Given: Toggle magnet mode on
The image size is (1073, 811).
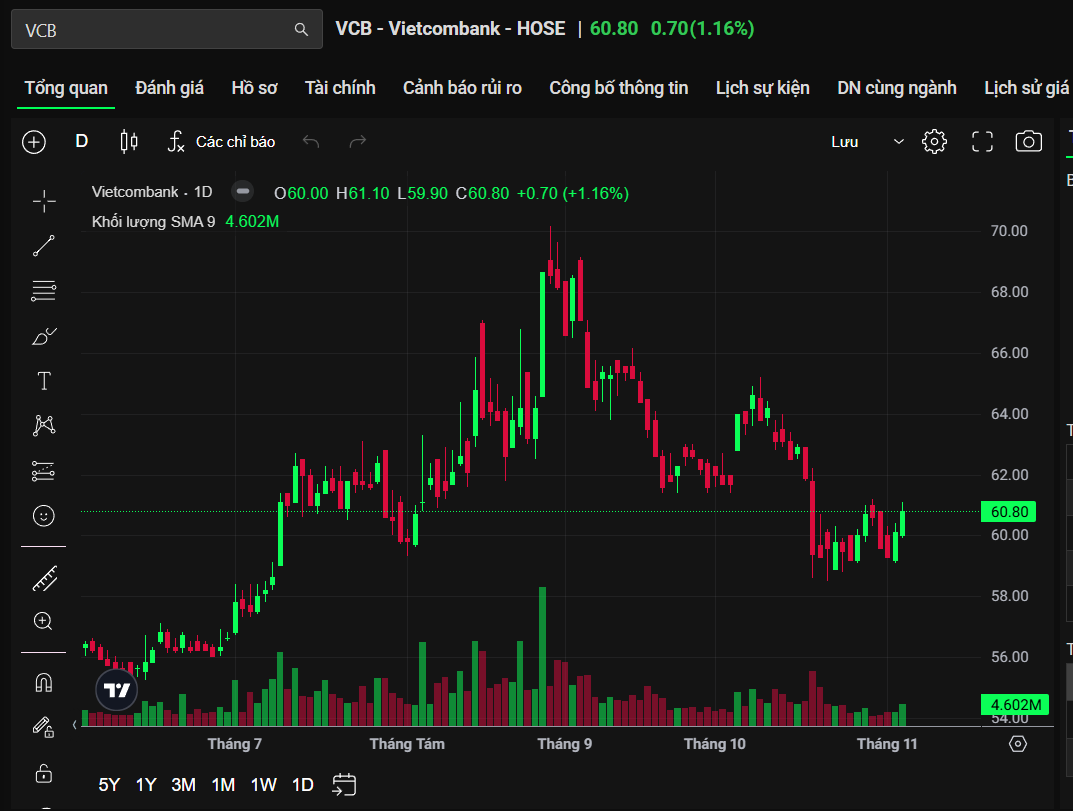Looking at the screenshot, I should pos(44,683).
